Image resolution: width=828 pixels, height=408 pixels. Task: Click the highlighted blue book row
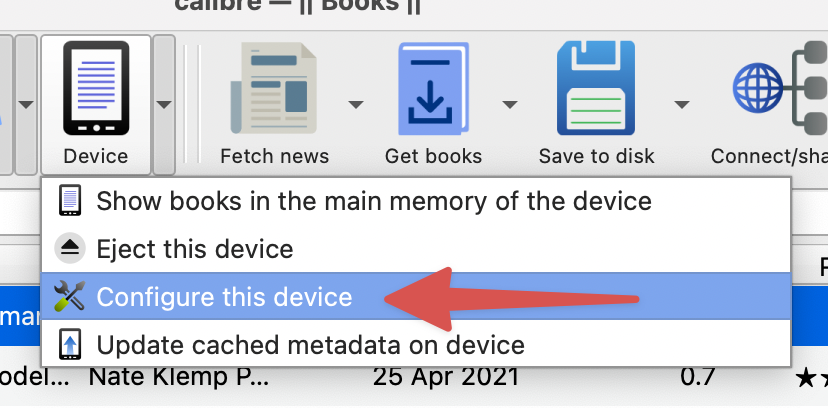pyautogui.click(x=18, y=297)
